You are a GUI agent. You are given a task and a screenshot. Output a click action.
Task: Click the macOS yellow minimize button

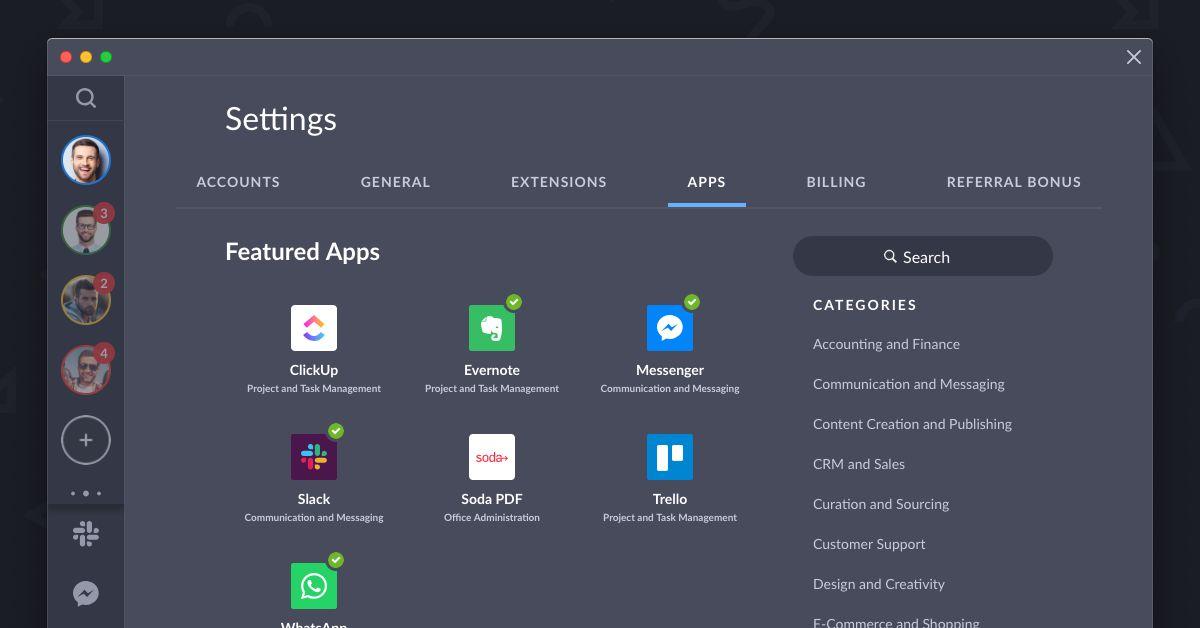coord(86,57)
